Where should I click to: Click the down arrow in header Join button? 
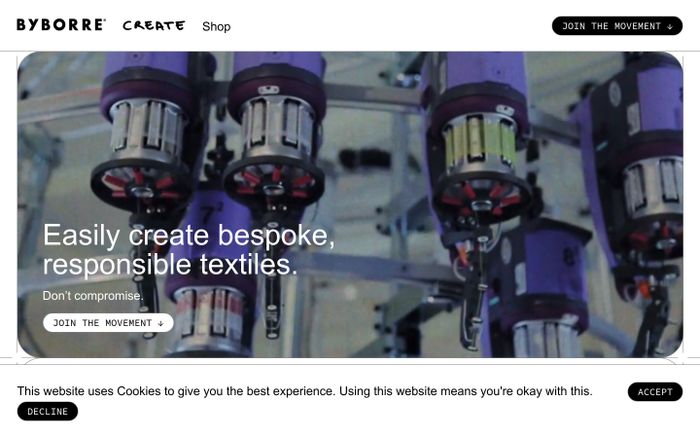point(670,27)
